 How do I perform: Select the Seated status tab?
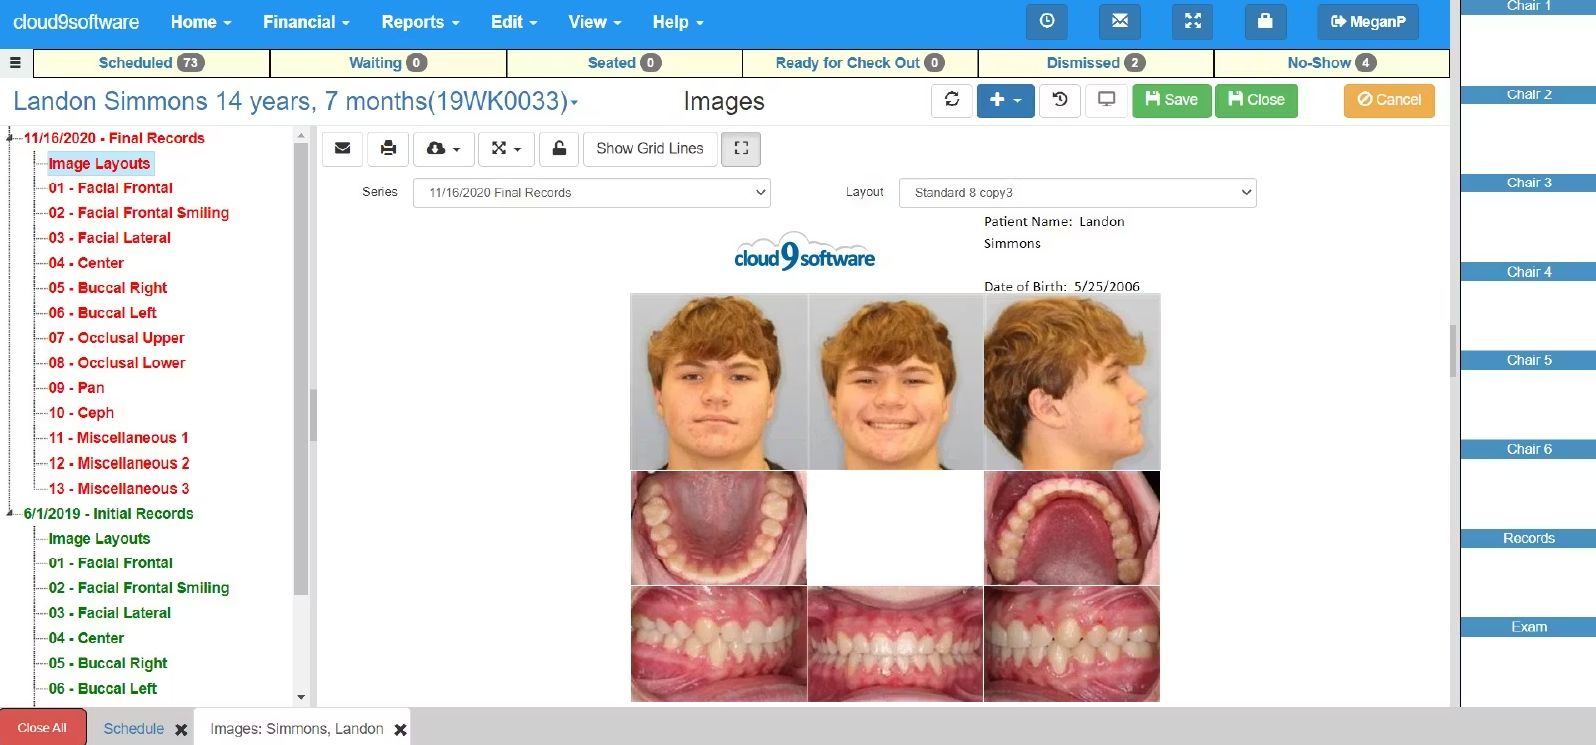point(624,62)
